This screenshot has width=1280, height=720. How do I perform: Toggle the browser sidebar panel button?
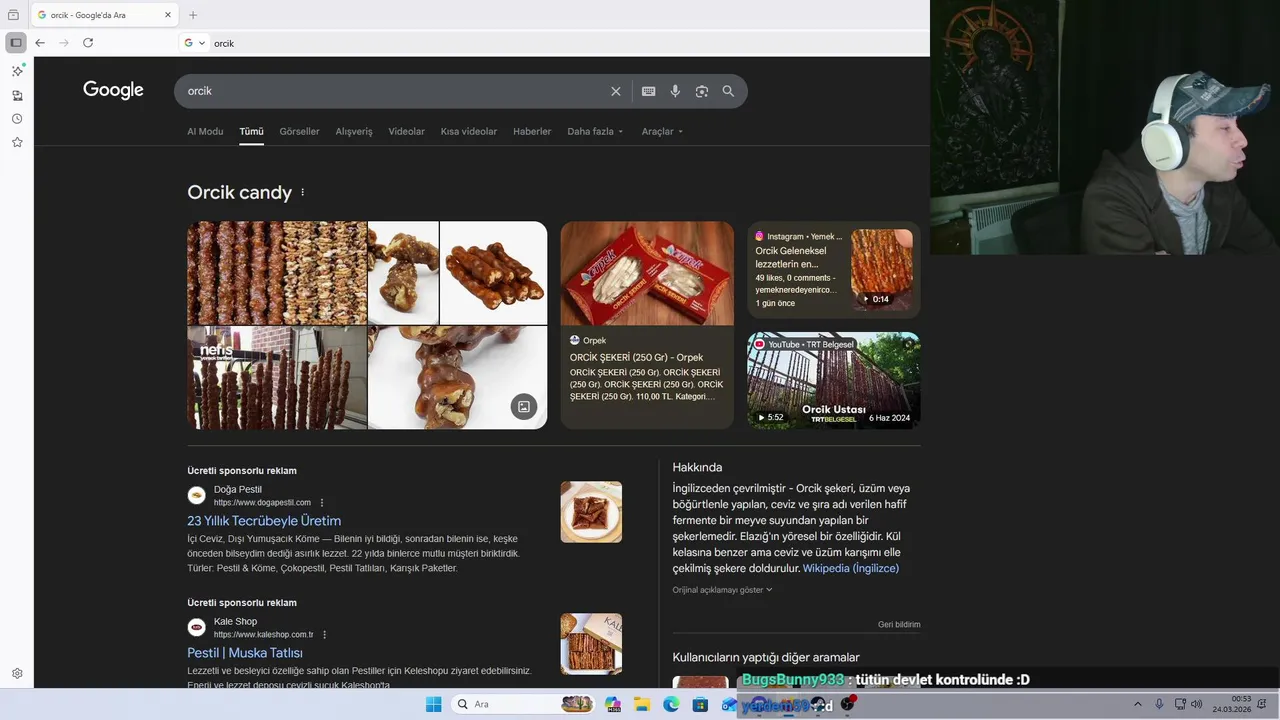point(16,43)
